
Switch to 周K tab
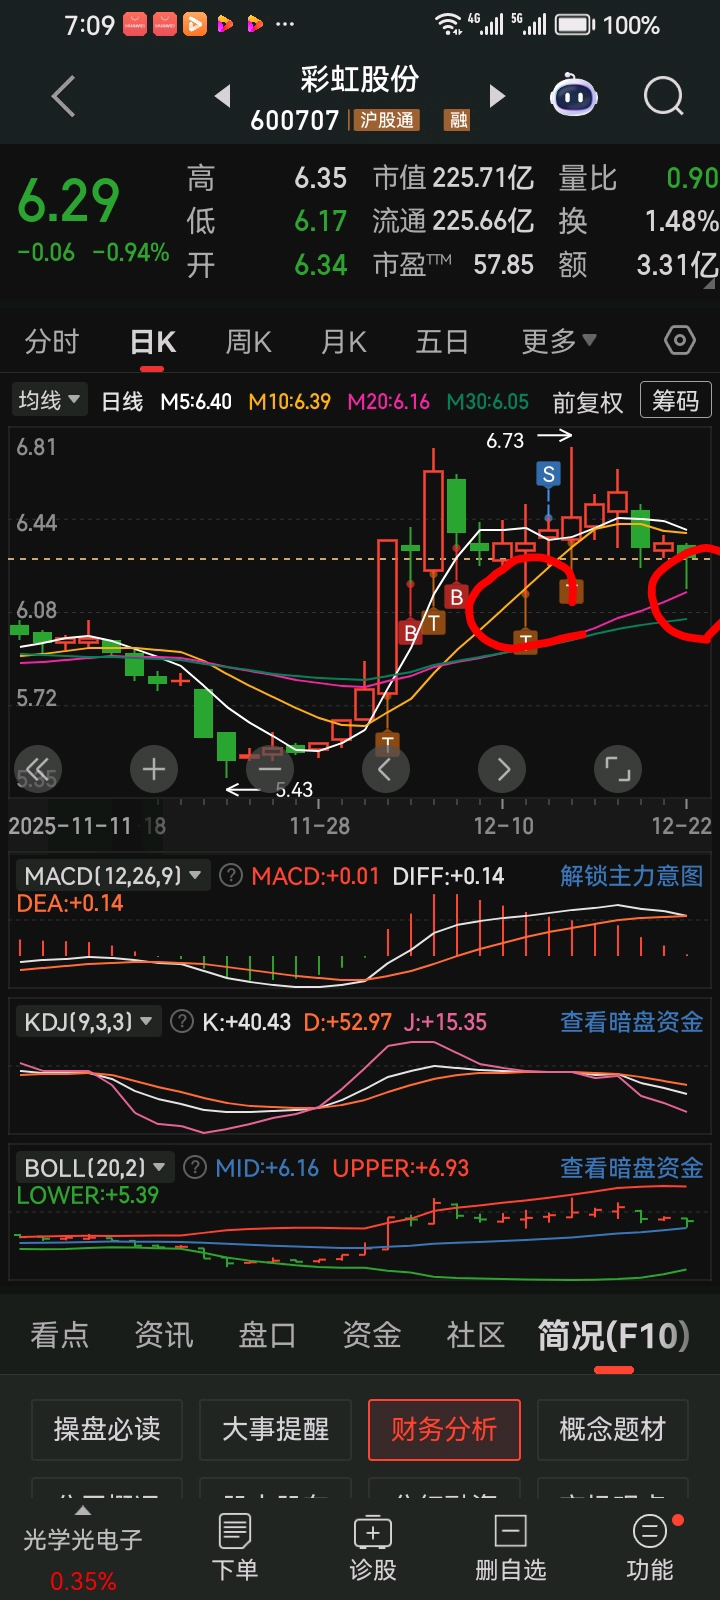[x=249, y=342]
